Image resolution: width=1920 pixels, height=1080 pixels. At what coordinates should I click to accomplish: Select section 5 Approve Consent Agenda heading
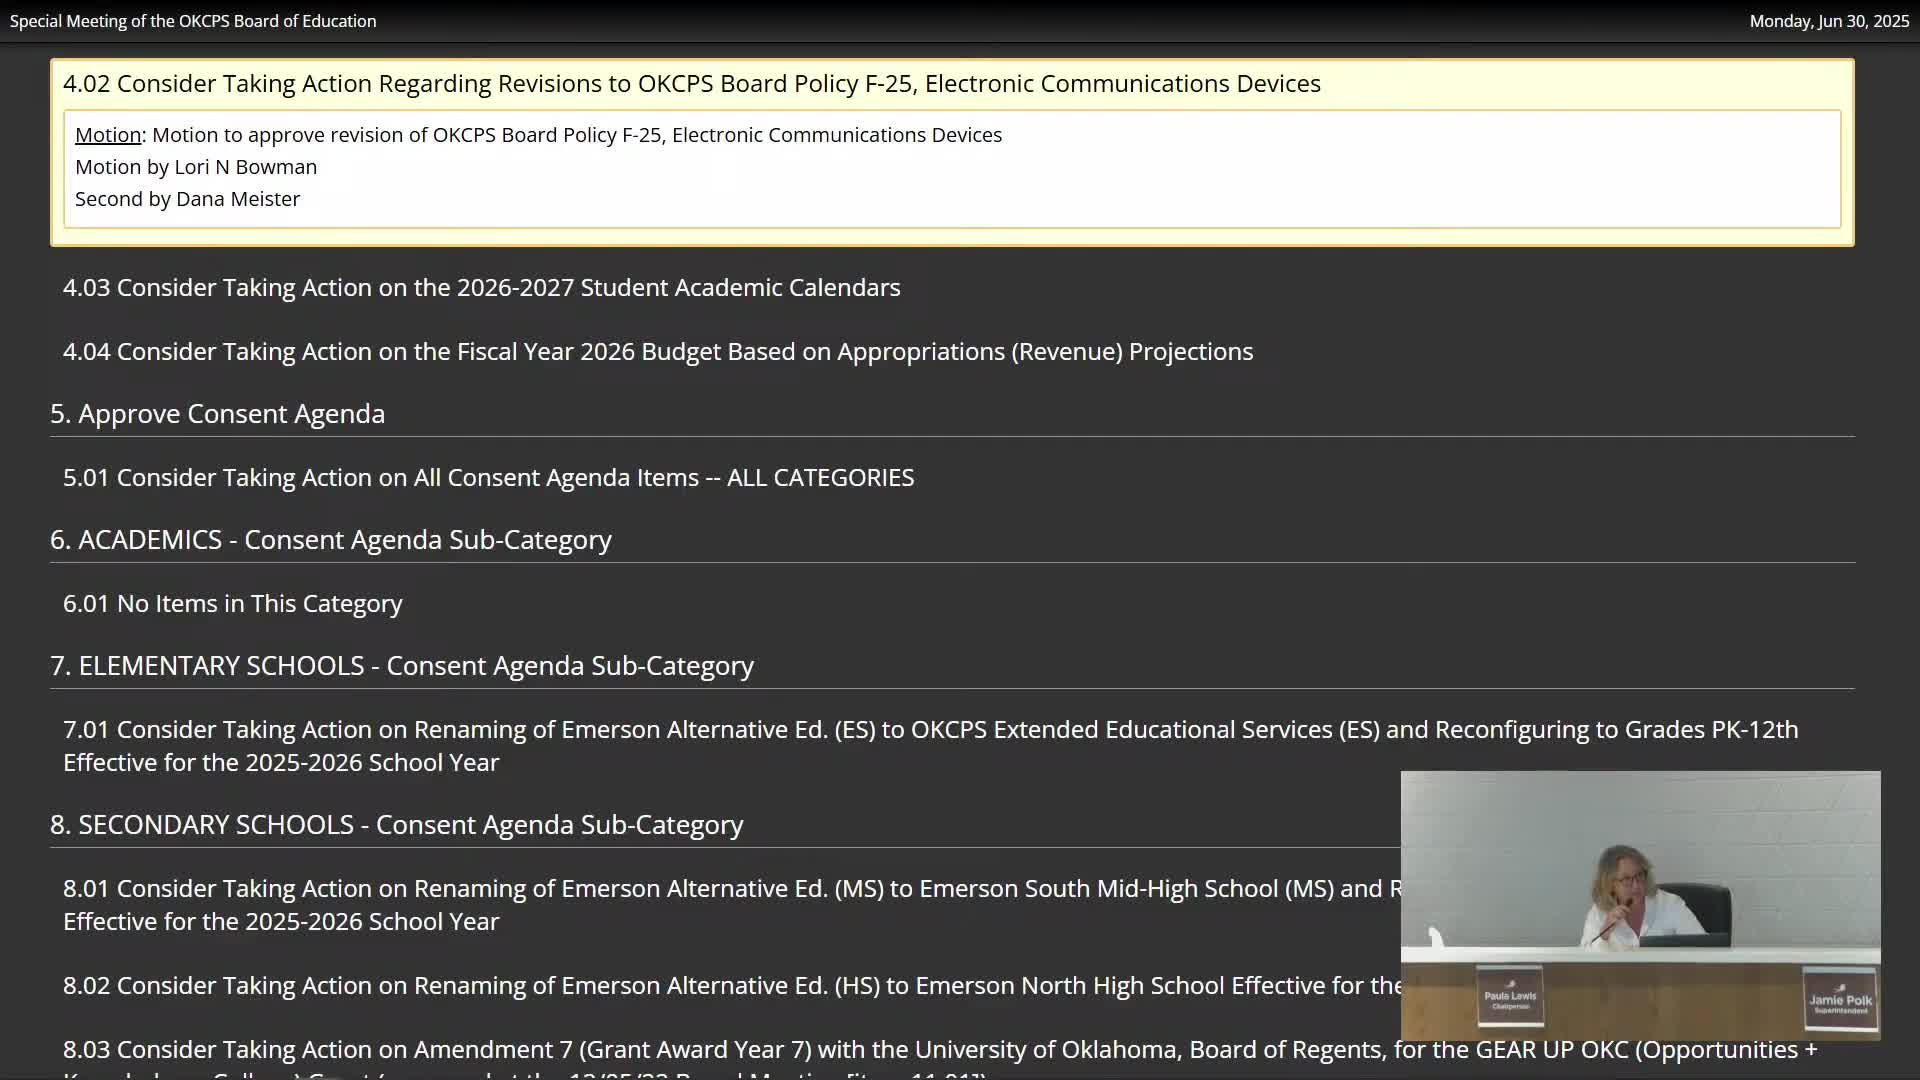(x=217, y=414)
